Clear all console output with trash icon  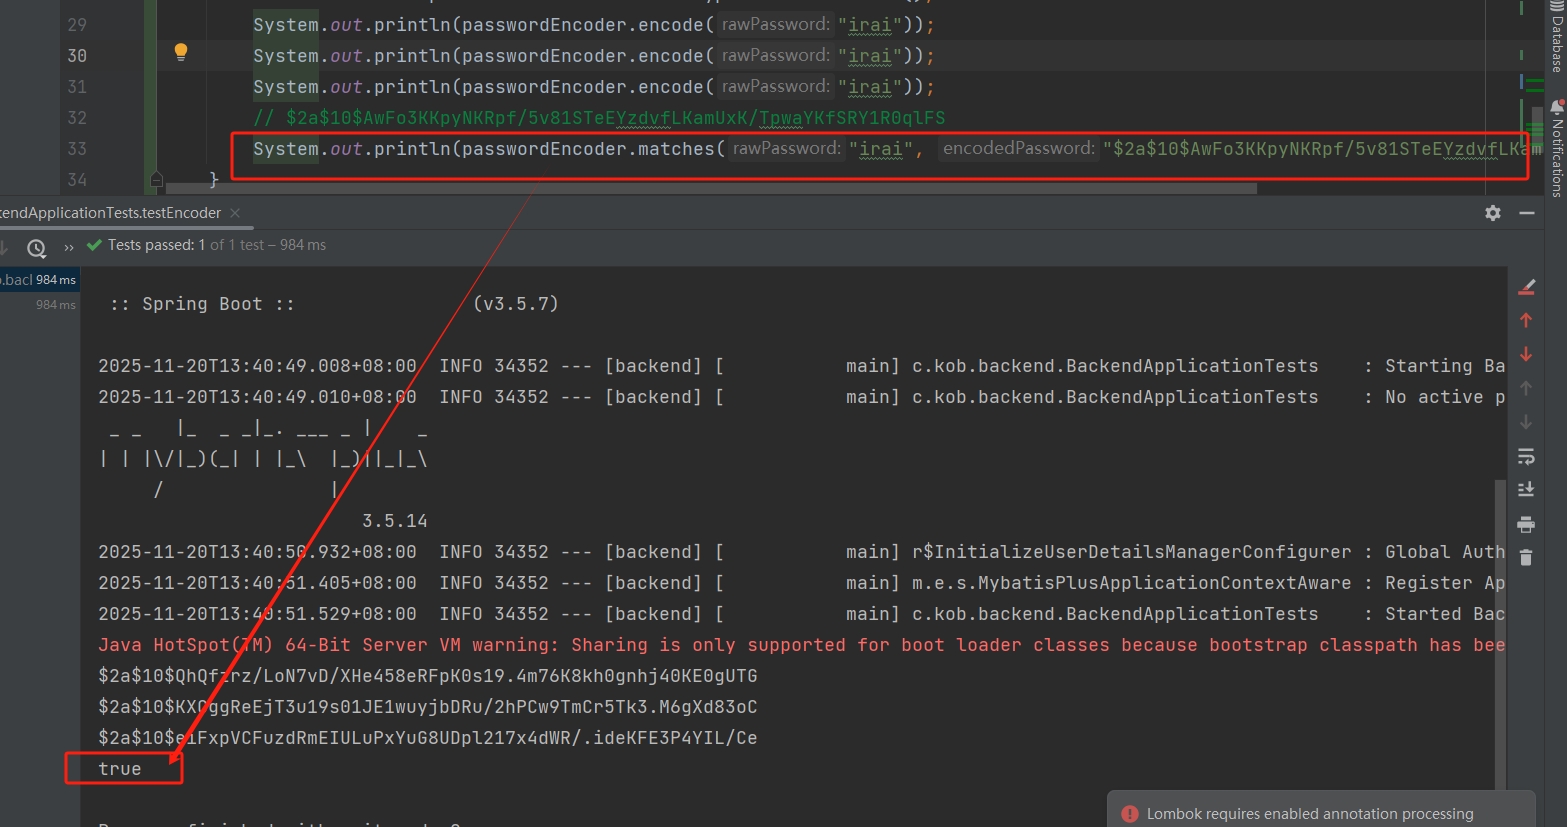tap(1526, 557)
